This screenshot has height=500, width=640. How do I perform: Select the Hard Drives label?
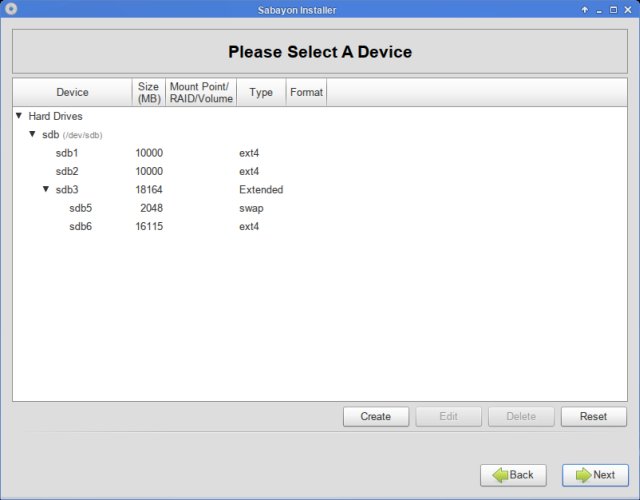pyautogui.click(x=55, y=116)
